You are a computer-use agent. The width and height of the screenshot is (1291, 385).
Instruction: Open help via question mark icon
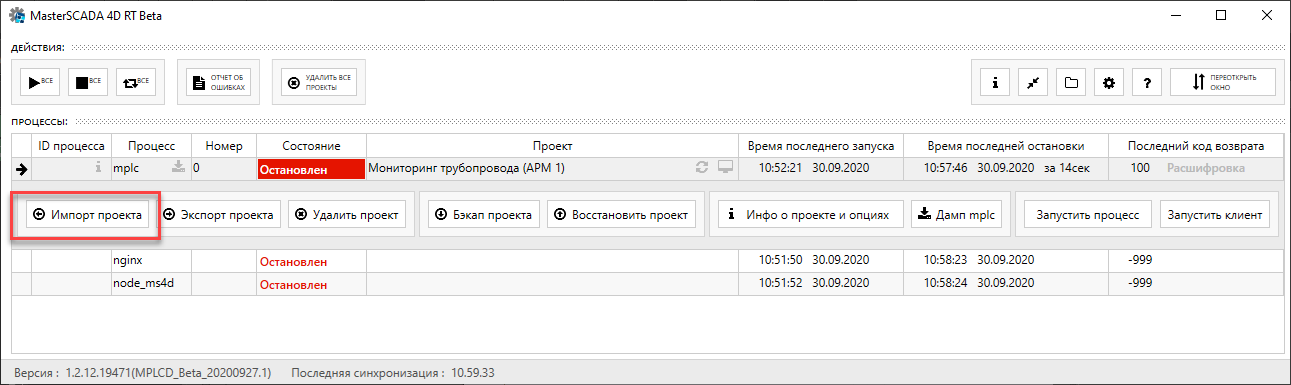point(1146,82)
